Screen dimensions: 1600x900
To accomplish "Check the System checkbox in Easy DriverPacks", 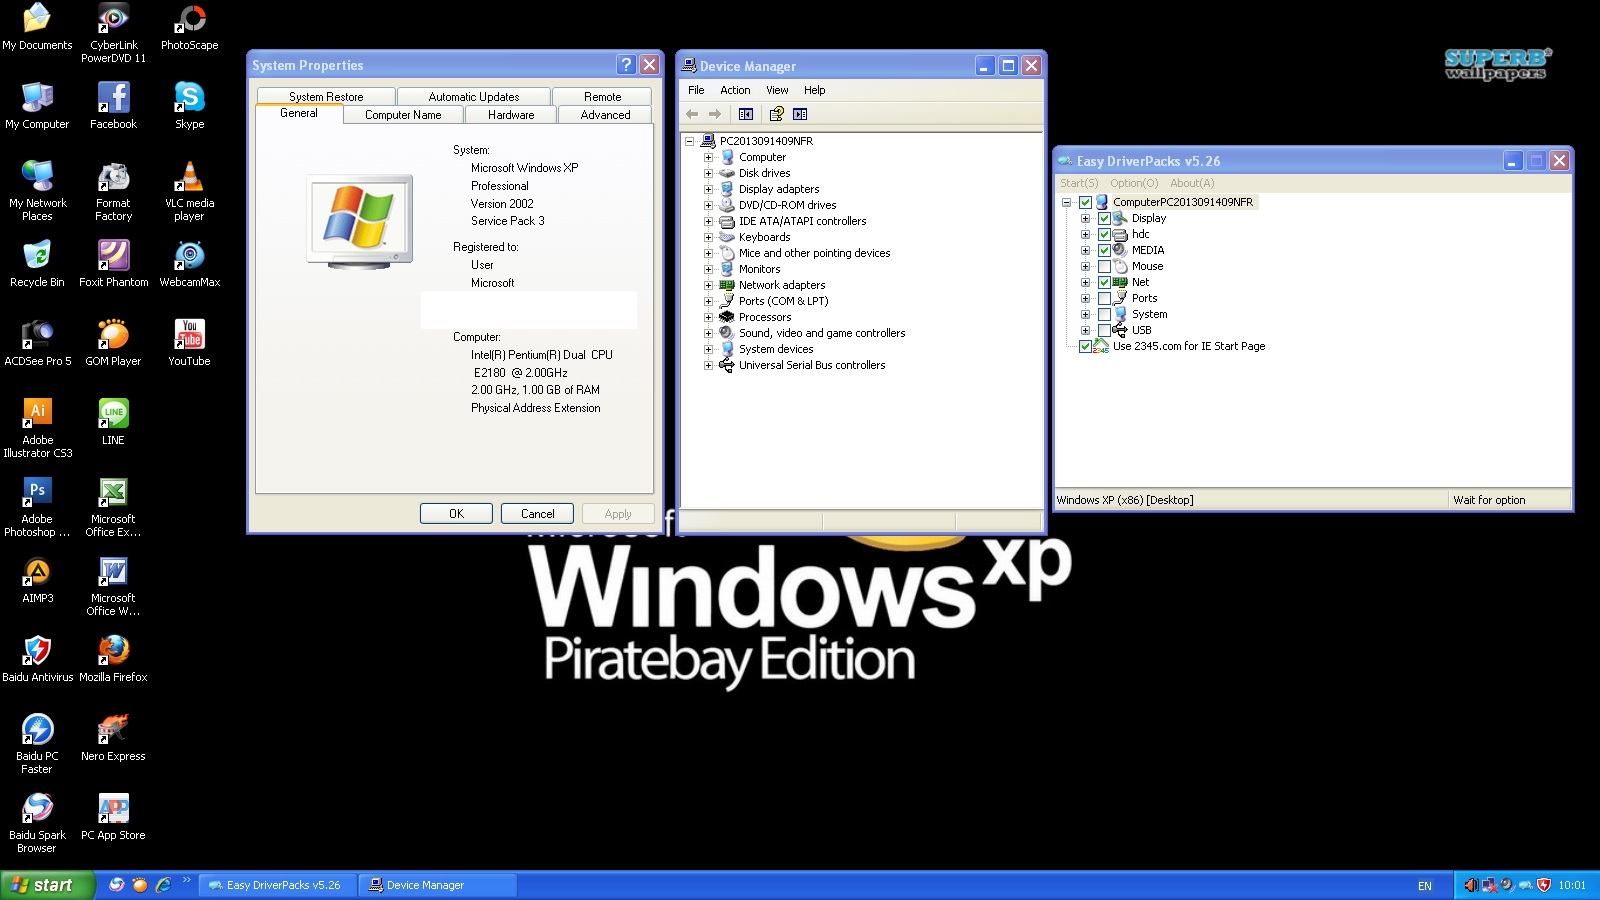I will pos(1104,314).
